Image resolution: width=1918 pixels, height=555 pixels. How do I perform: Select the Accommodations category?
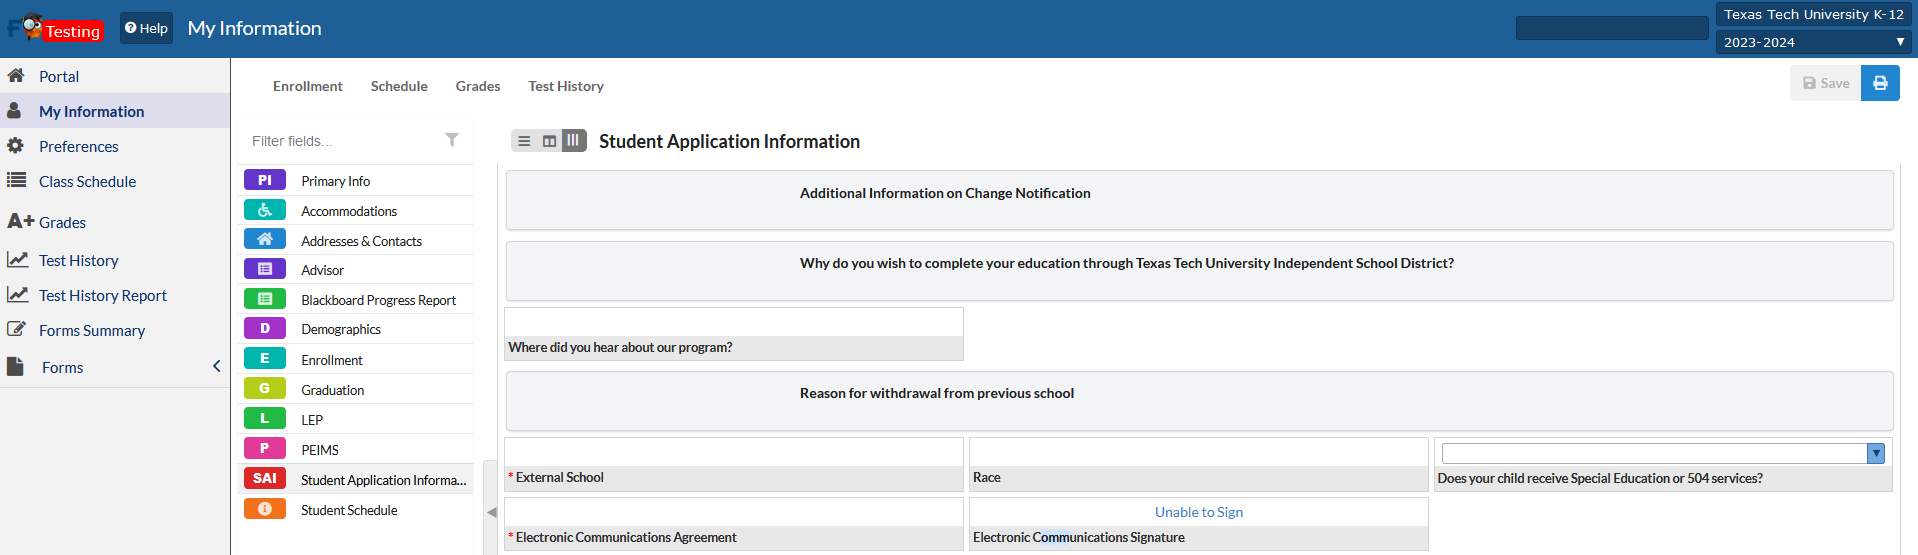coord(349,211)
